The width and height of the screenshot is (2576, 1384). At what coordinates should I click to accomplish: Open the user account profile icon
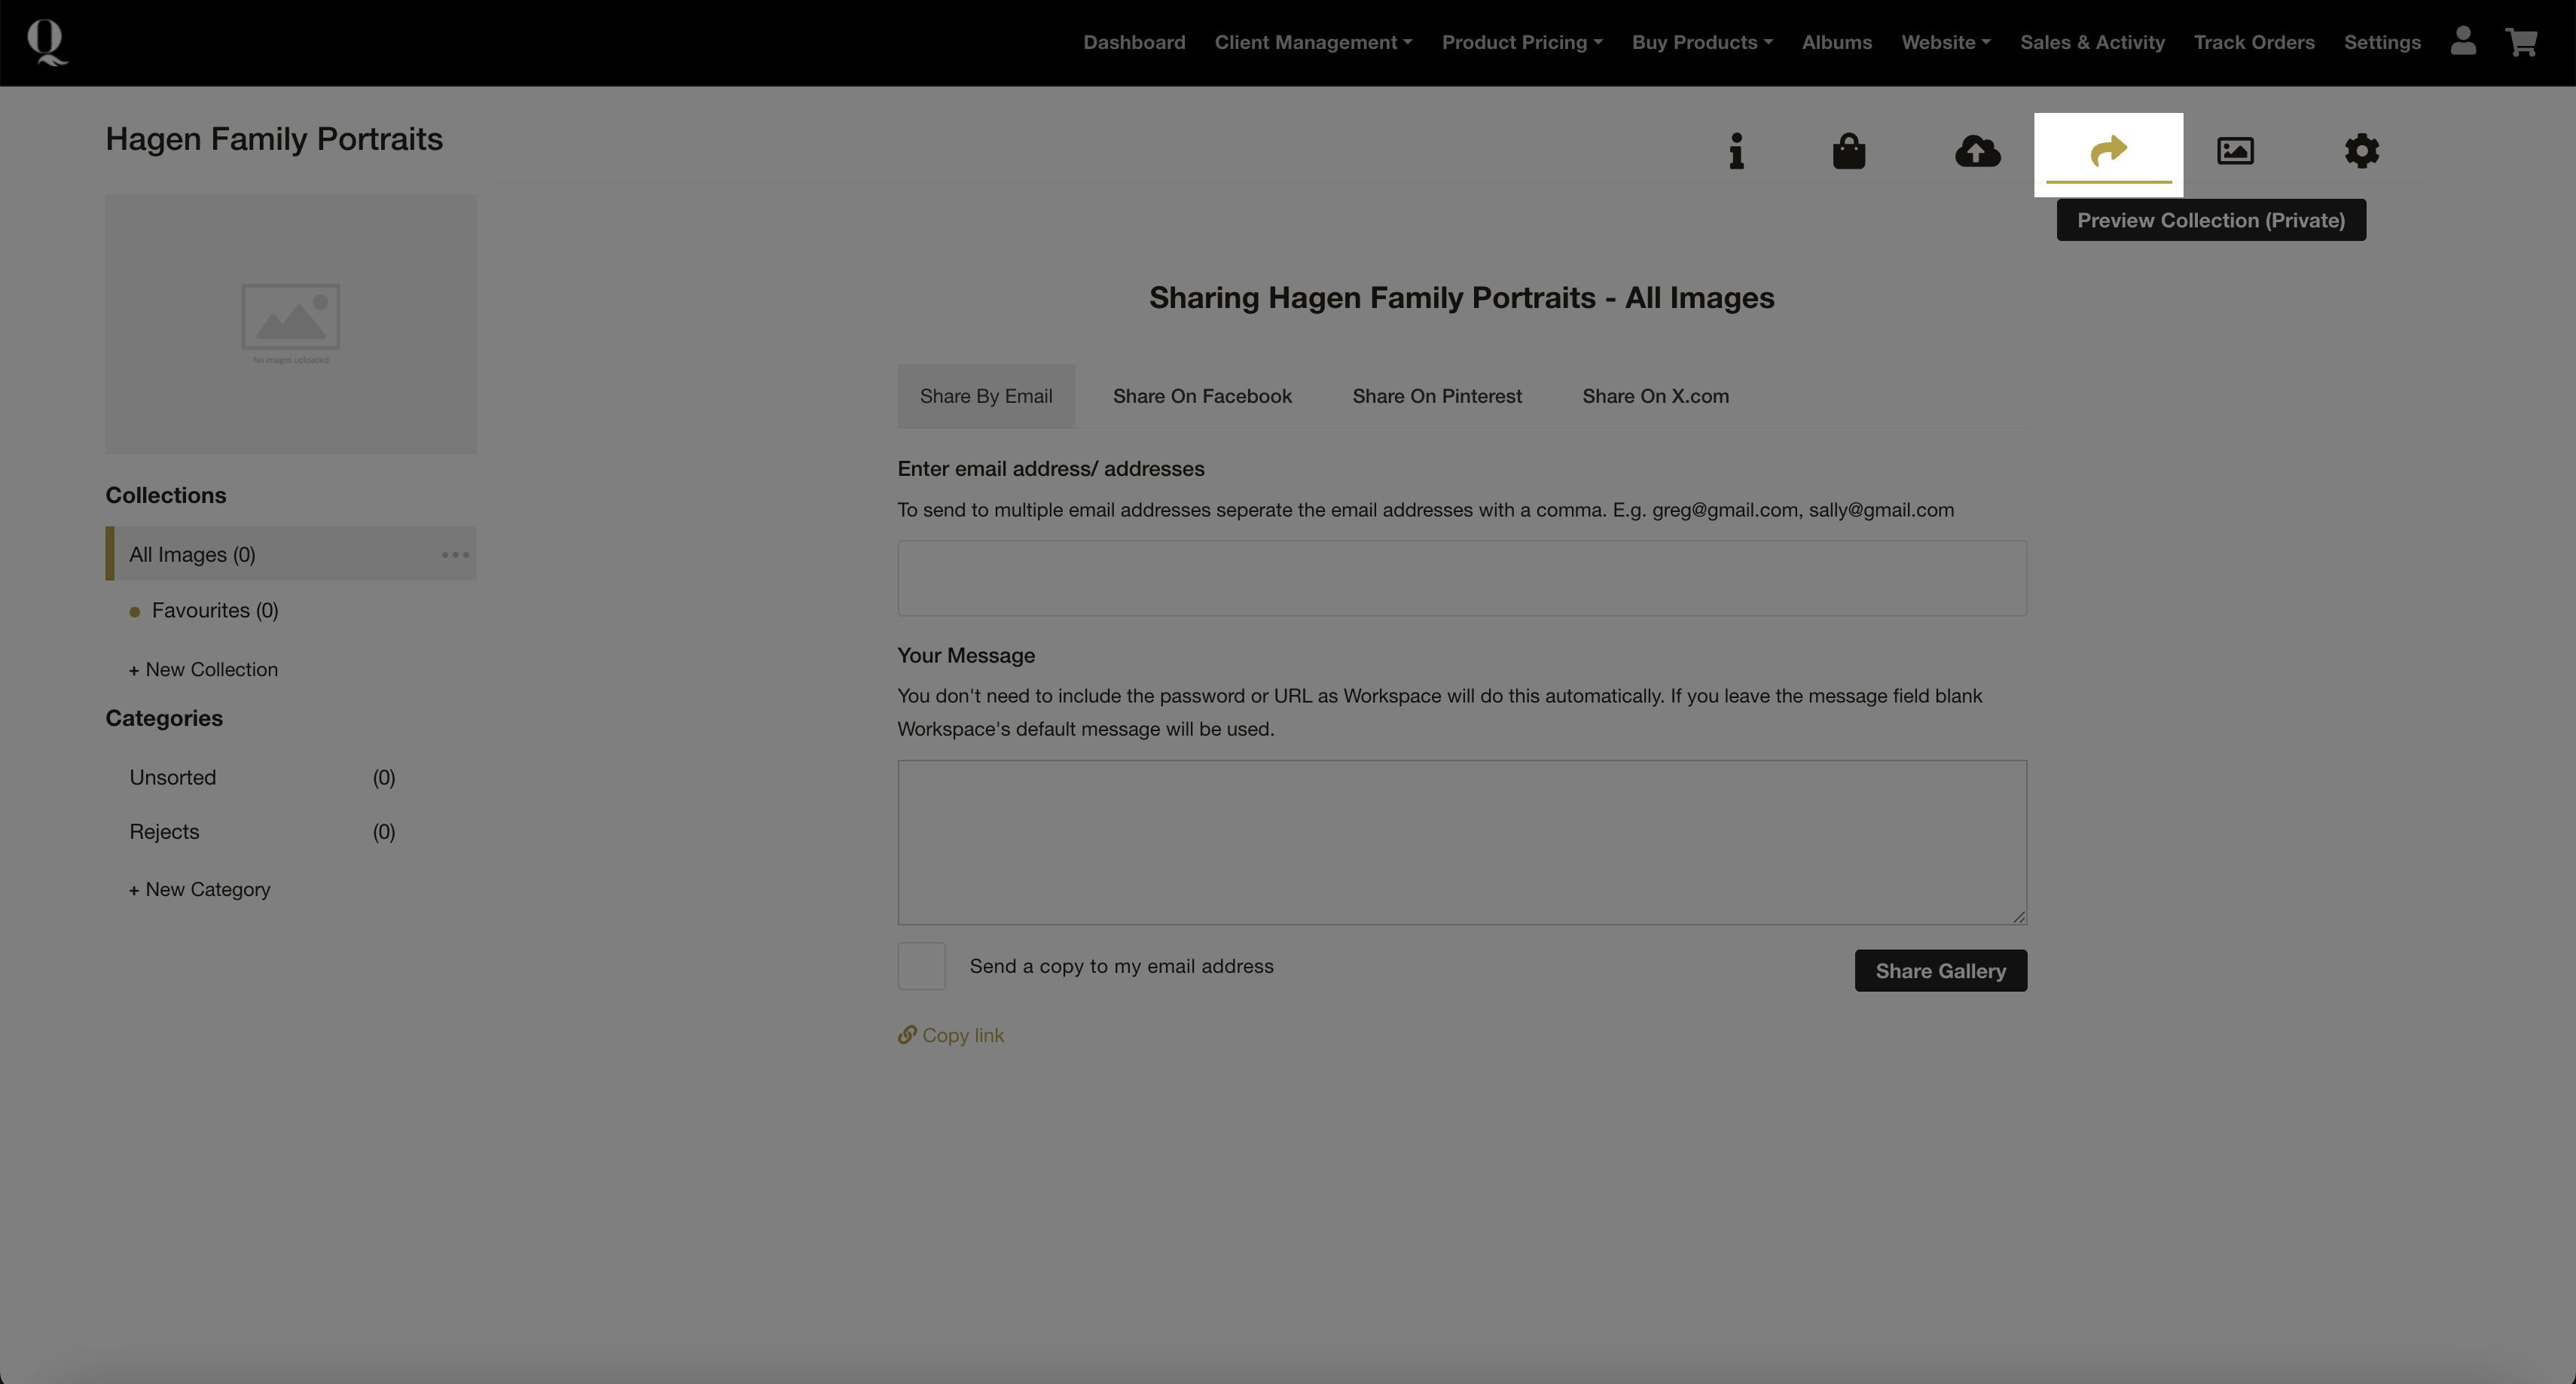2463,41
